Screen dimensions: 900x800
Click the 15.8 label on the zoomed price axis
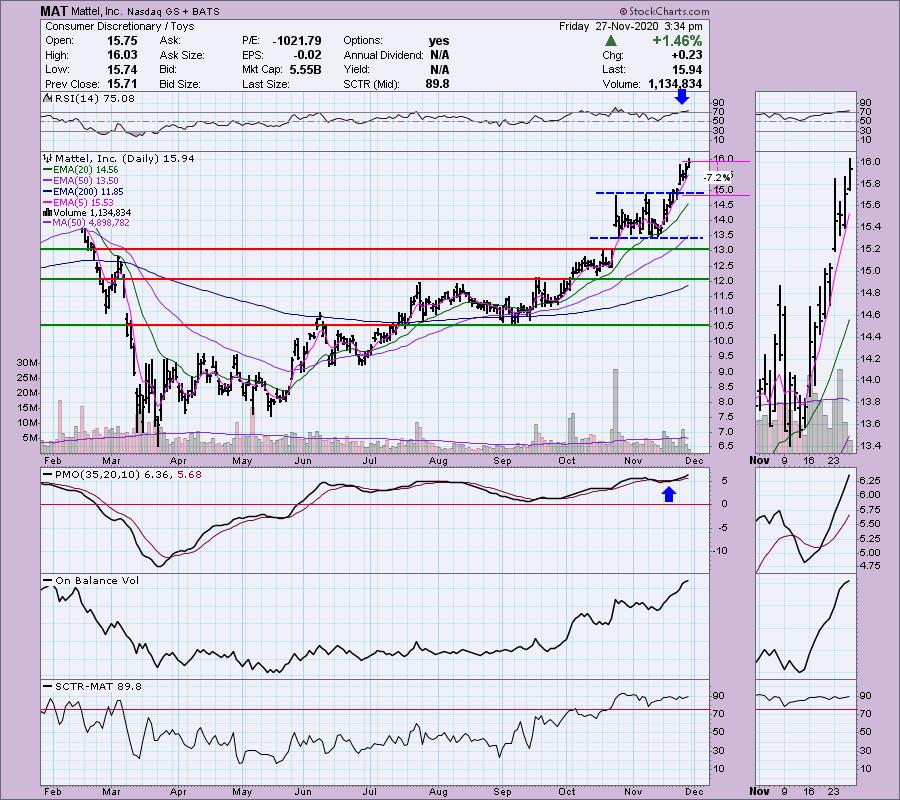[x=870, y=184]
